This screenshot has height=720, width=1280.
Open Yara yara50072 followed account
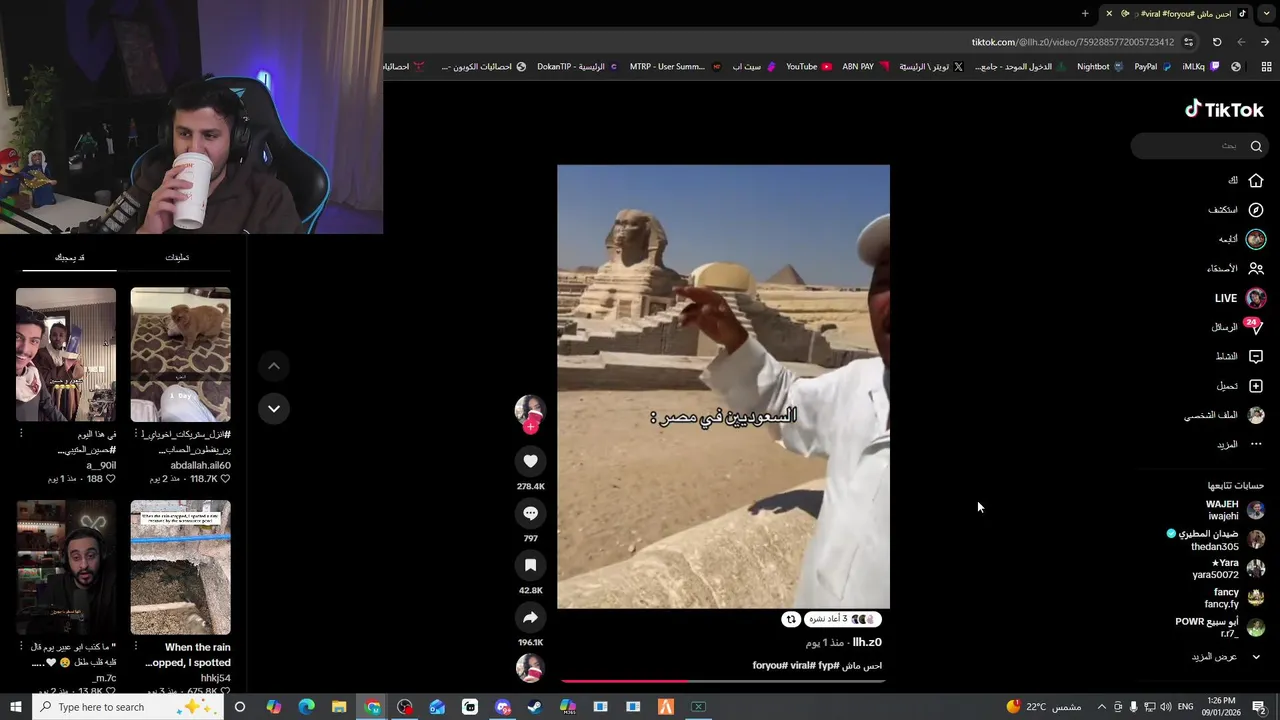tap(1229, 569)
